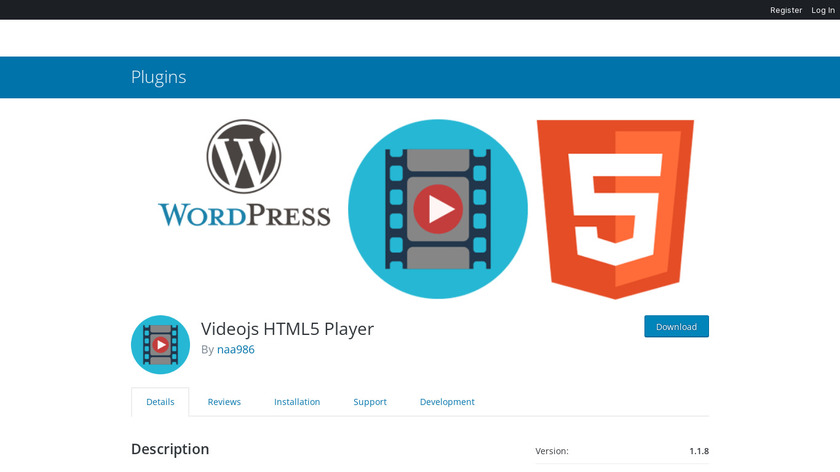This screenshot has width=840, height=472.
Task: Open the Installation tab
Action: point(297,402)
